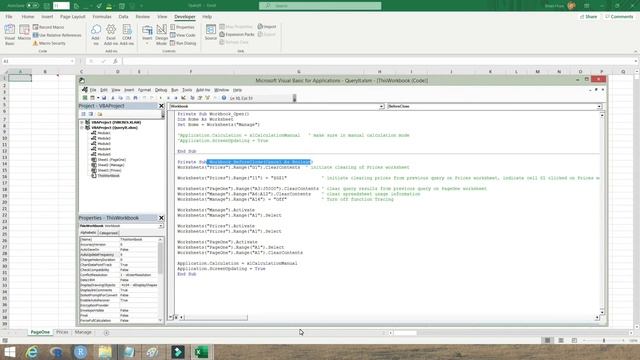Image resolution: width=640 pixels, height=360 pixels.
Task: Click View Microsoft Excel icon in VBA toolbar
Action: coord(85,98)
